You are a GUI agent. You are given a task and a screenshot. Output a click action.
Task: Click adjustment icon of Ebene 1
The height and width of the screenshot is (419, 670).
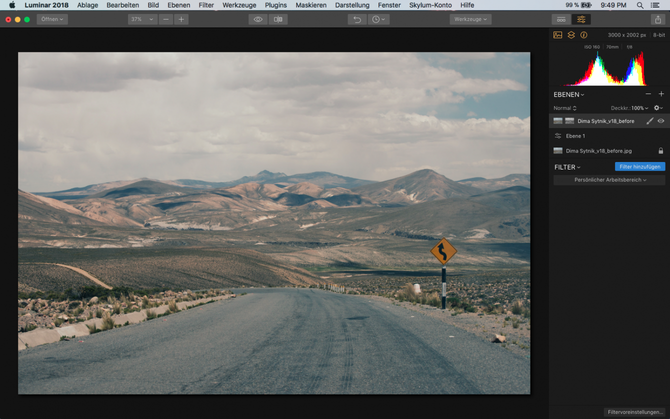(558, 136)
